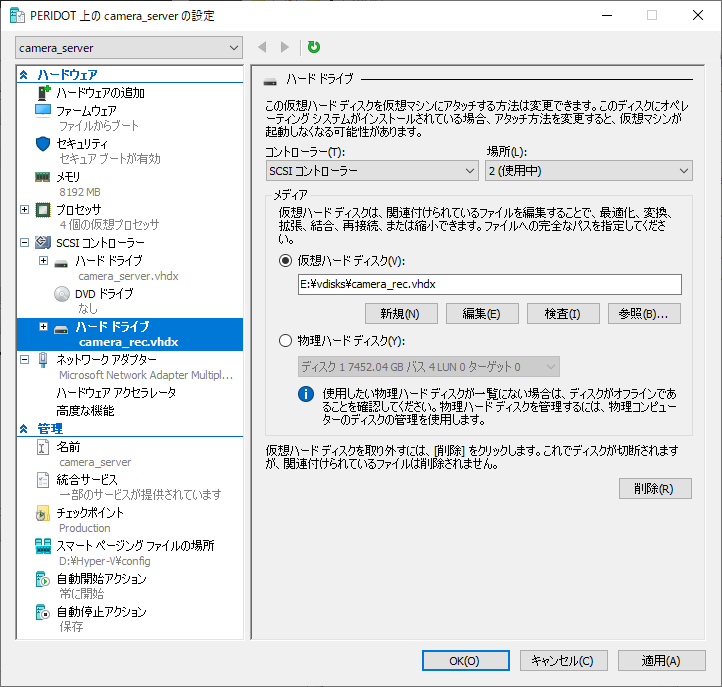The width and height of the screenshot is (722, 687).
Task: Click the プロセッサ chip icon
Action: coord(43,210)
